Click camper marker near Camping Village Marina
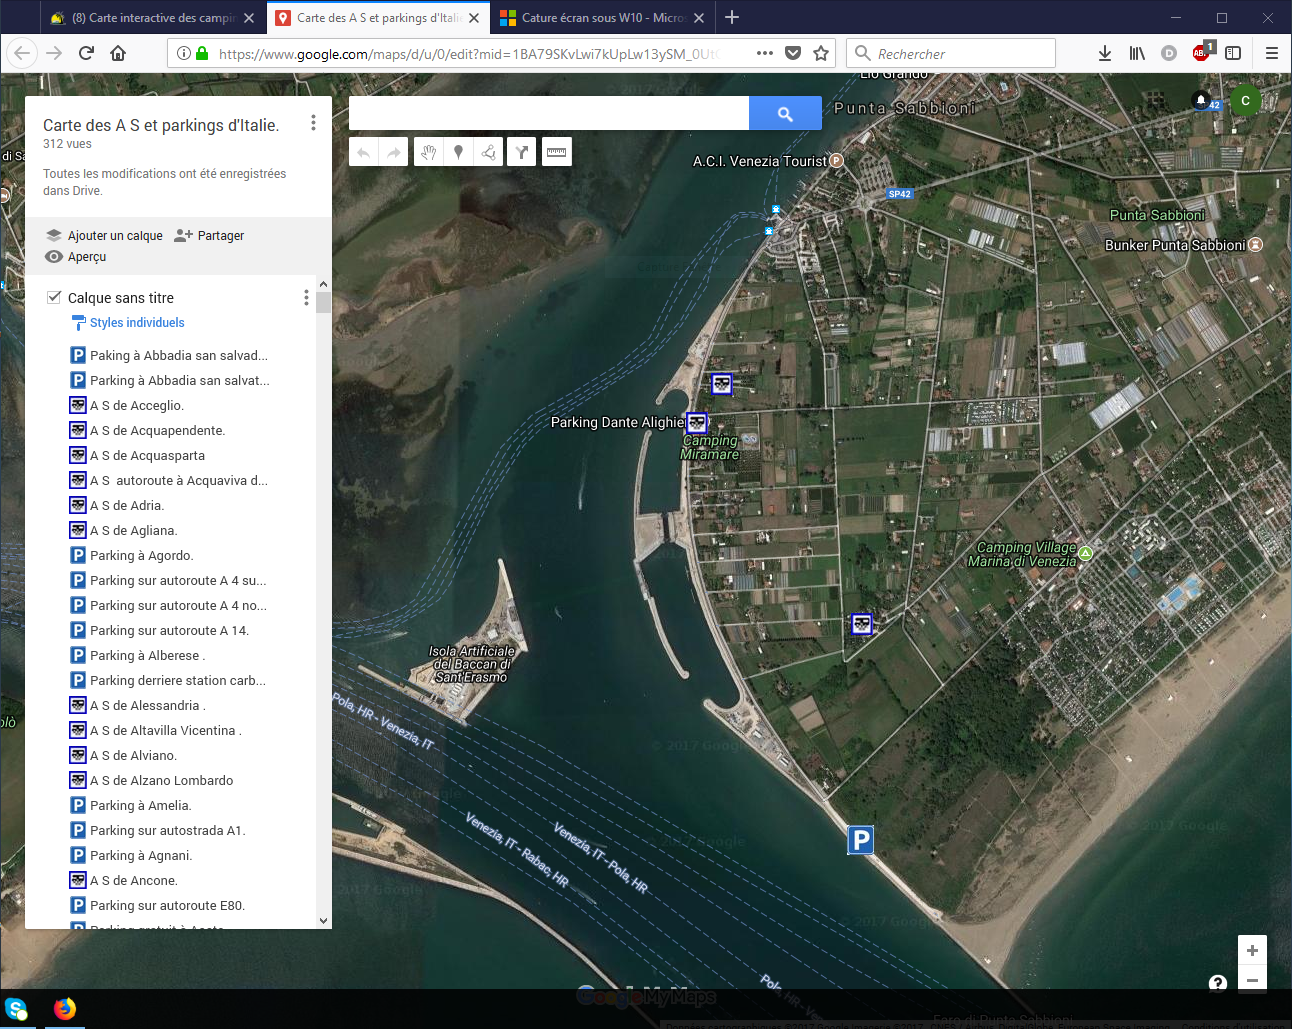The image size is (1292, 1029). [x=862, y=625]
